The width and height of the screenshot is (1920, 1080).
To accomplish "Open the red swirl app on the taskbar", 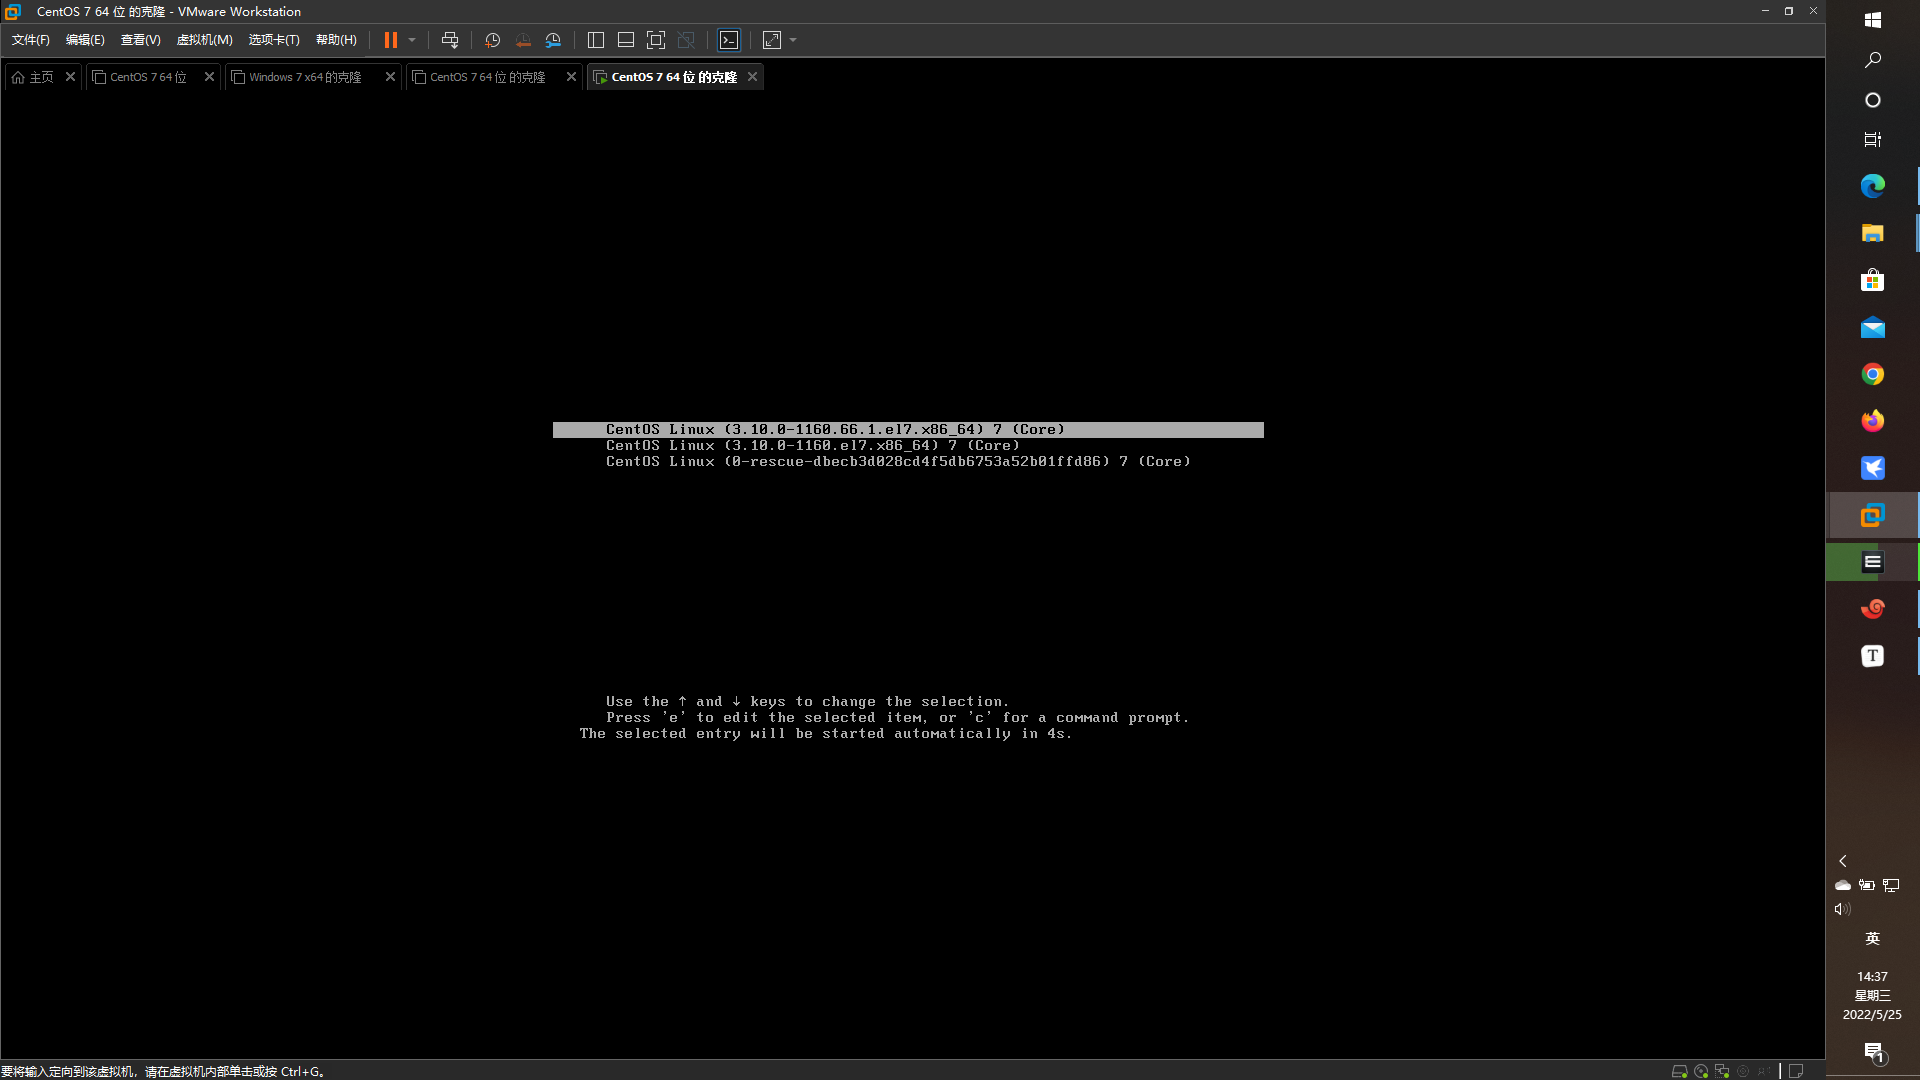I will coord(1873,609).
